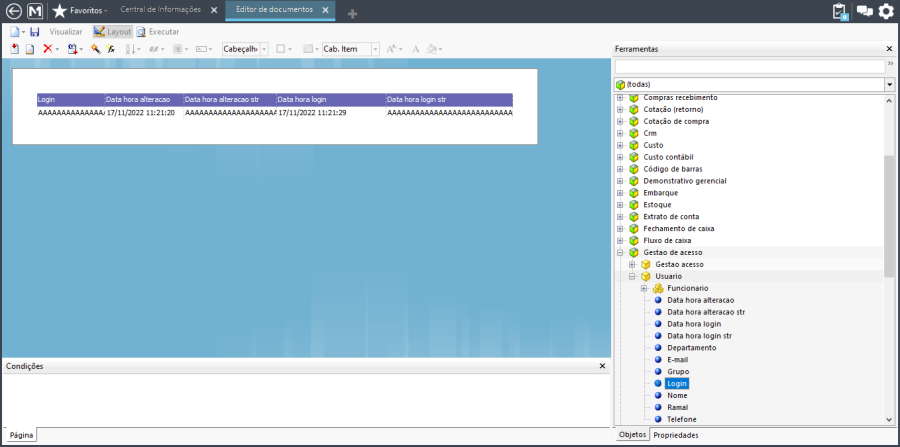The image size is (900, 447).
Task: Toggle the Layout mode button
Action: tap(113, 32)
